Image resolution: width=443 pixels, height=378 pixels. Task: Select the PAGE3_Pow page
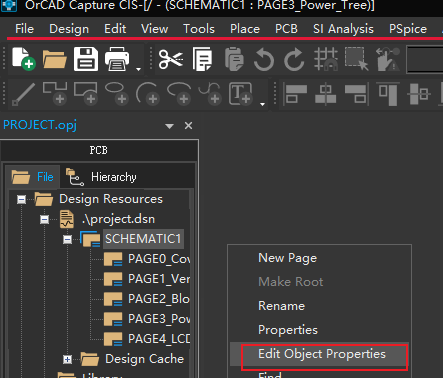tap(159, 319)
